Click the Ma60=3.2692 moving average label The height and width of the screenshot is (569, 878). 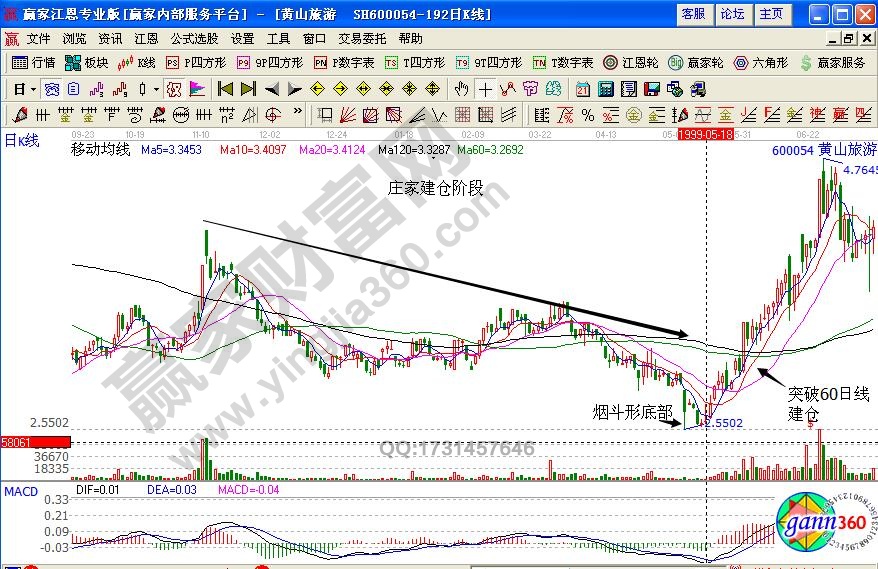tap(491, 150)
